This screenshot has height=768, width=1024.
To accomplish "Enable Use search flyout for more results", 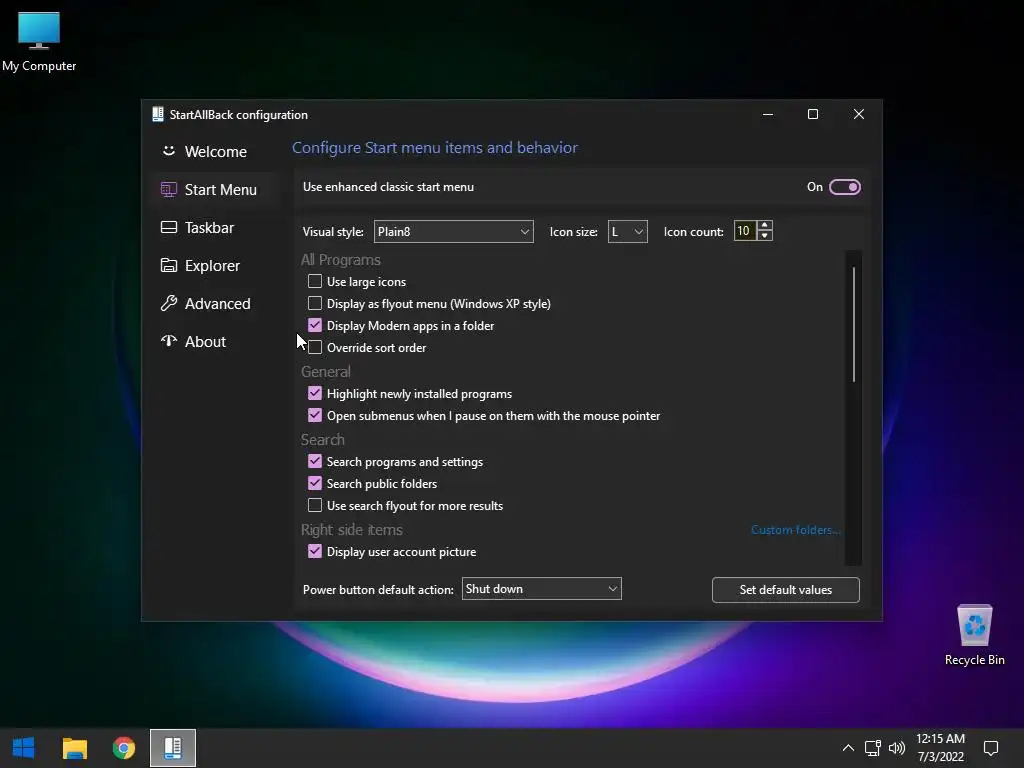I will (x=315, y=505).
